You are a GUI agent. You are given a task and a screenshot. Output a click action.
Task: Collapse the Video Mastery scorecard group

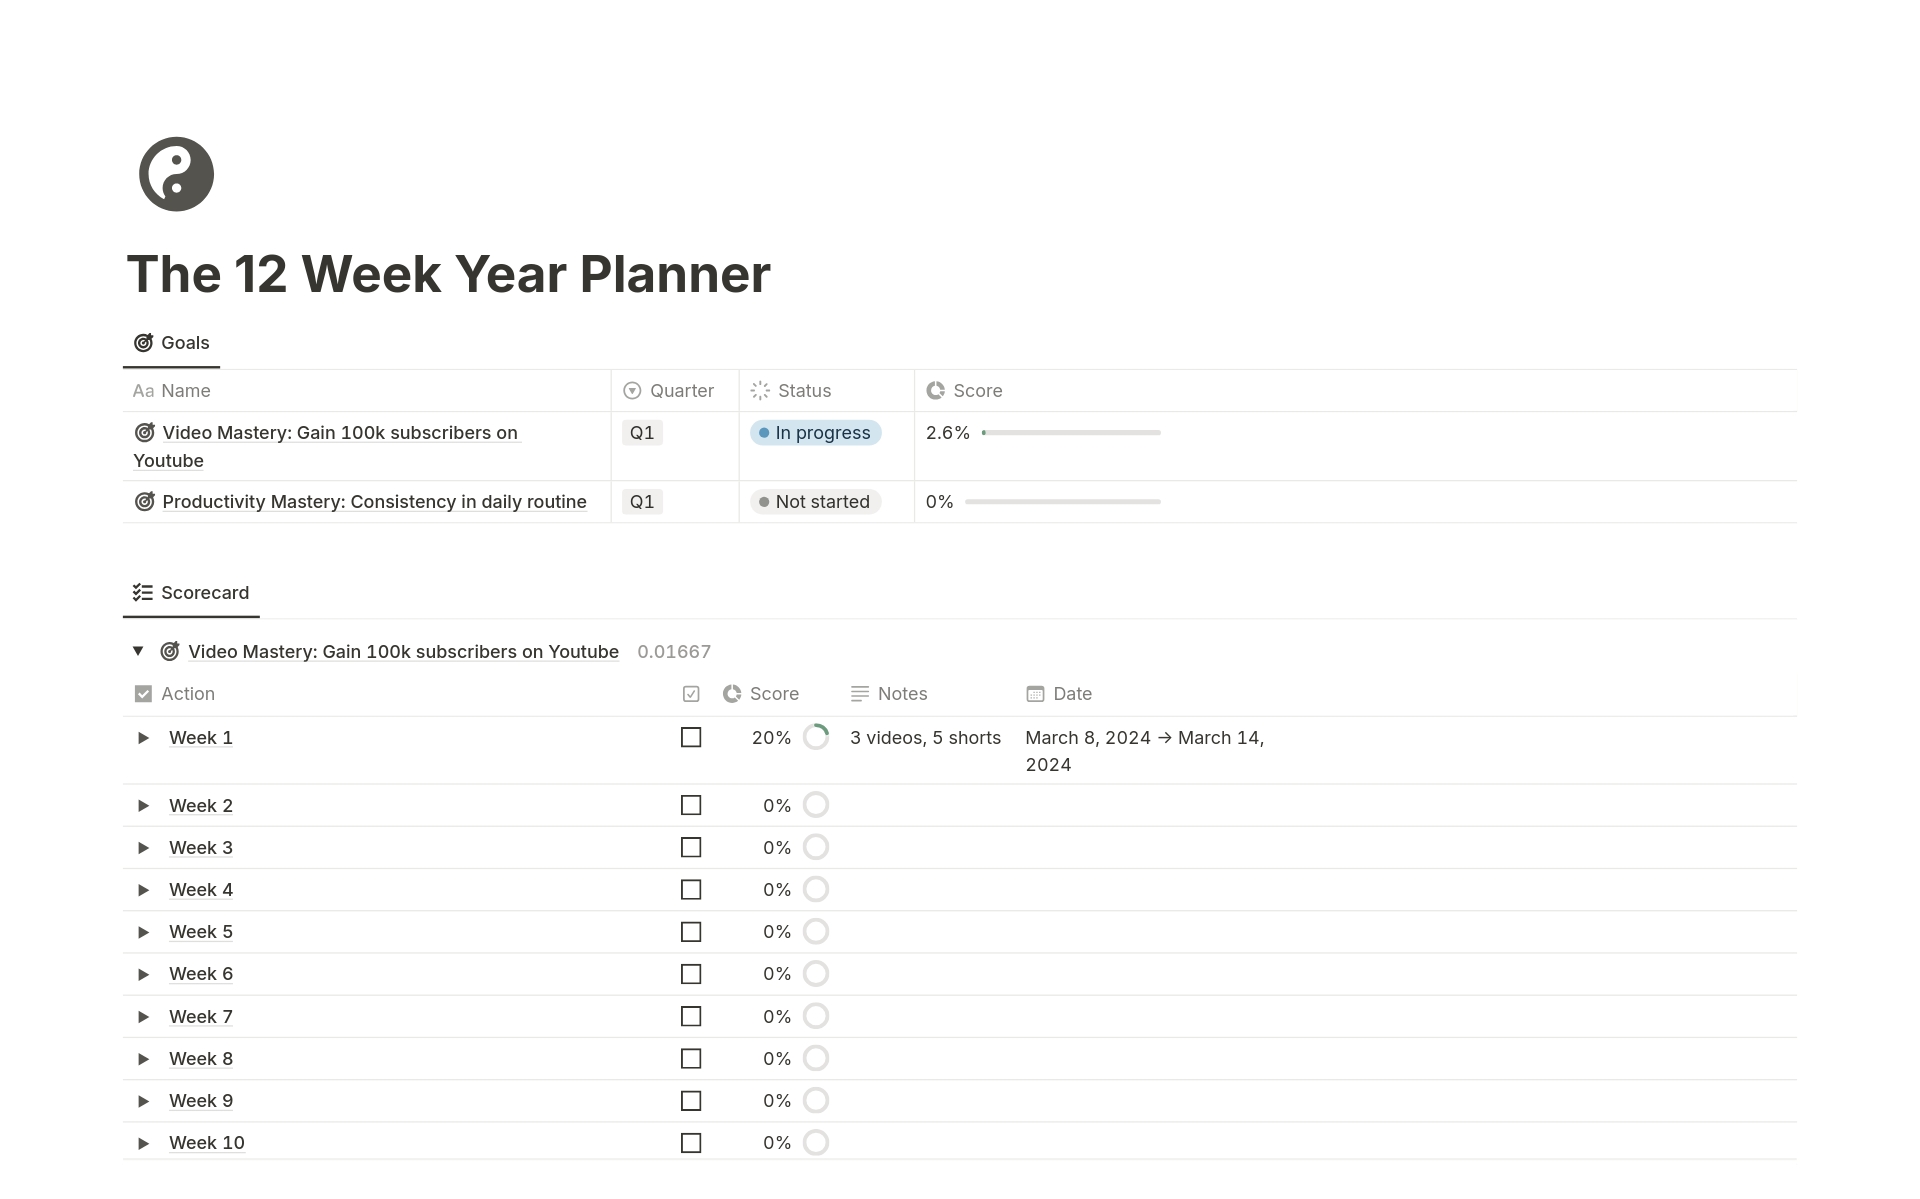138,651
